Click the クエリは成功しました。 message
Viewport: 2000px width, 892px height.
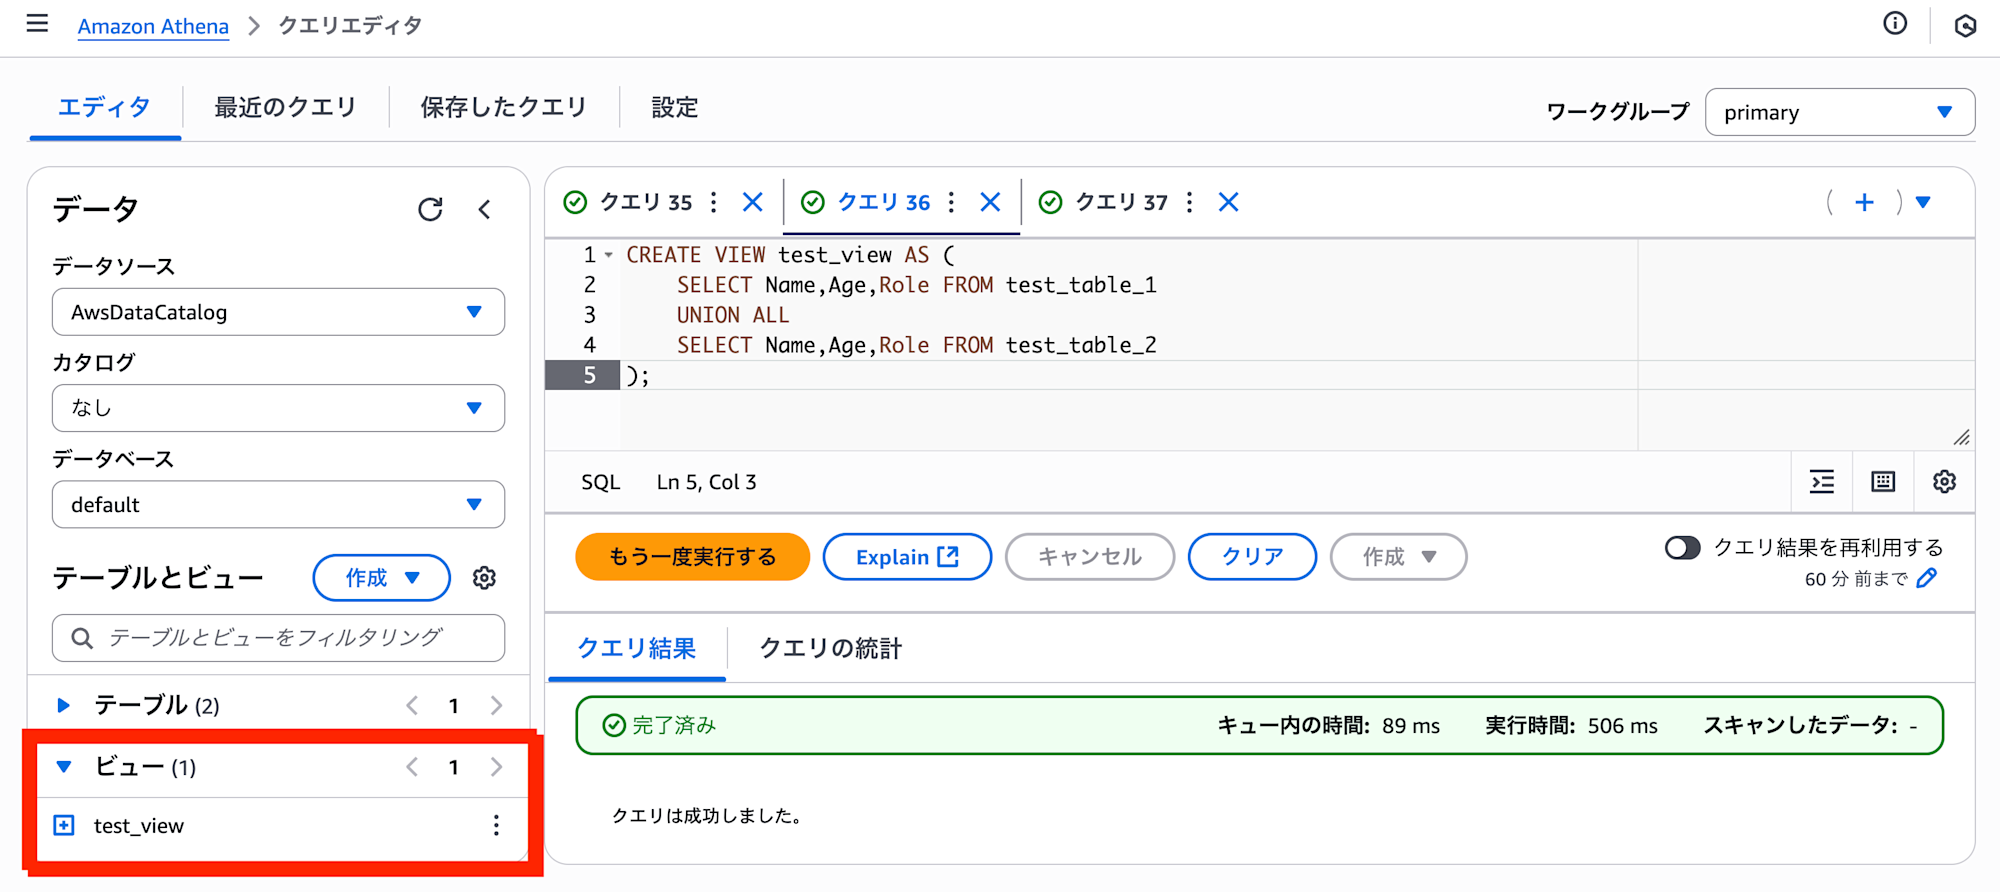tap(707, 816)
